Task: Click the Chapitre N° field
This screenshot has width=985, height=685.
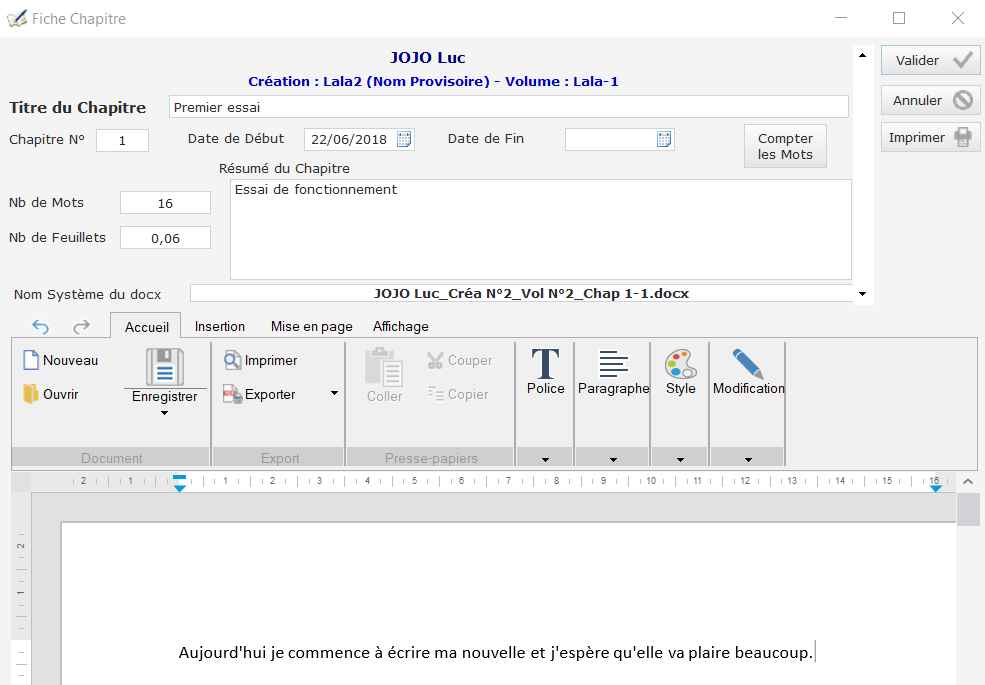Action: (122, 140)
